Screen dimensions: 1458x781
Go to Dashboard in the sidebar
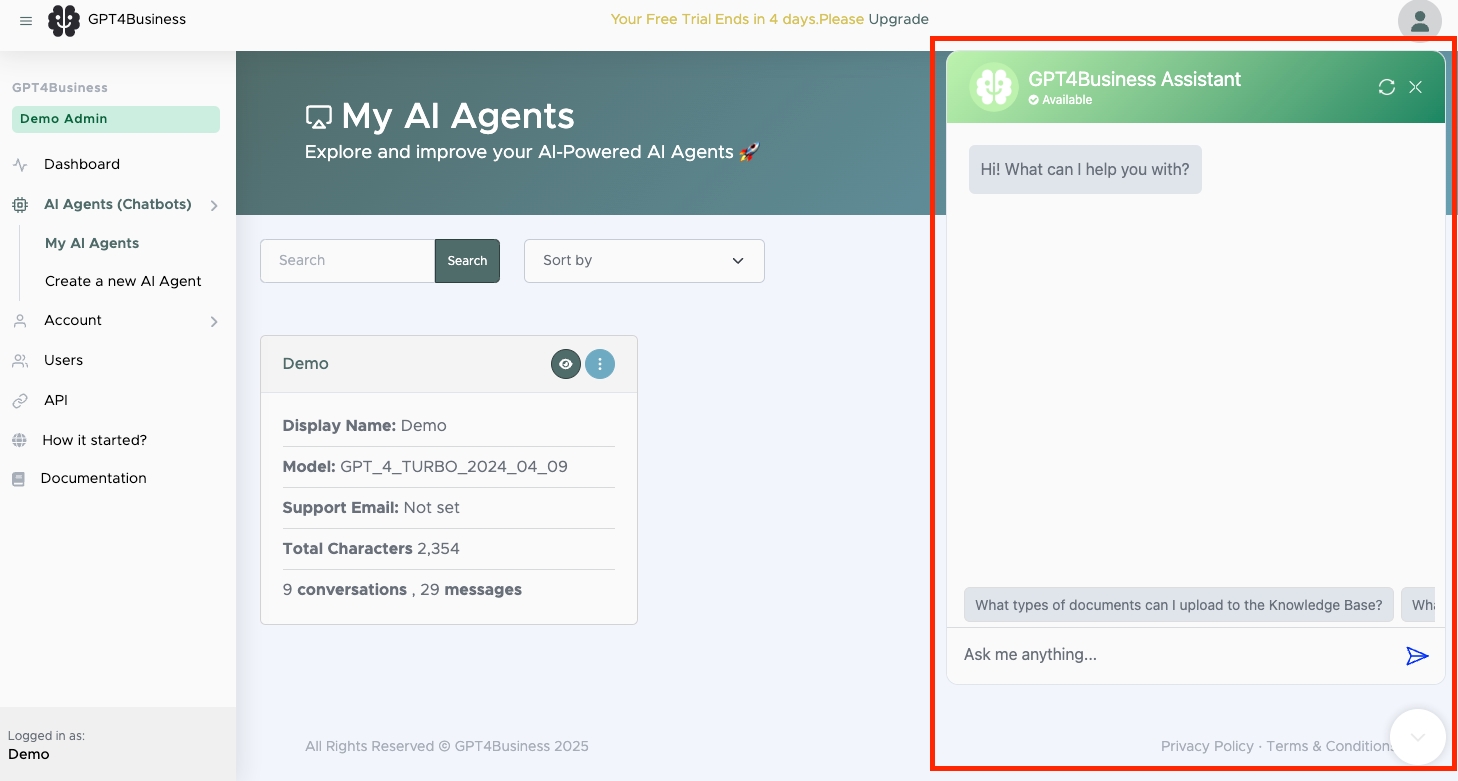coord(81,164)
